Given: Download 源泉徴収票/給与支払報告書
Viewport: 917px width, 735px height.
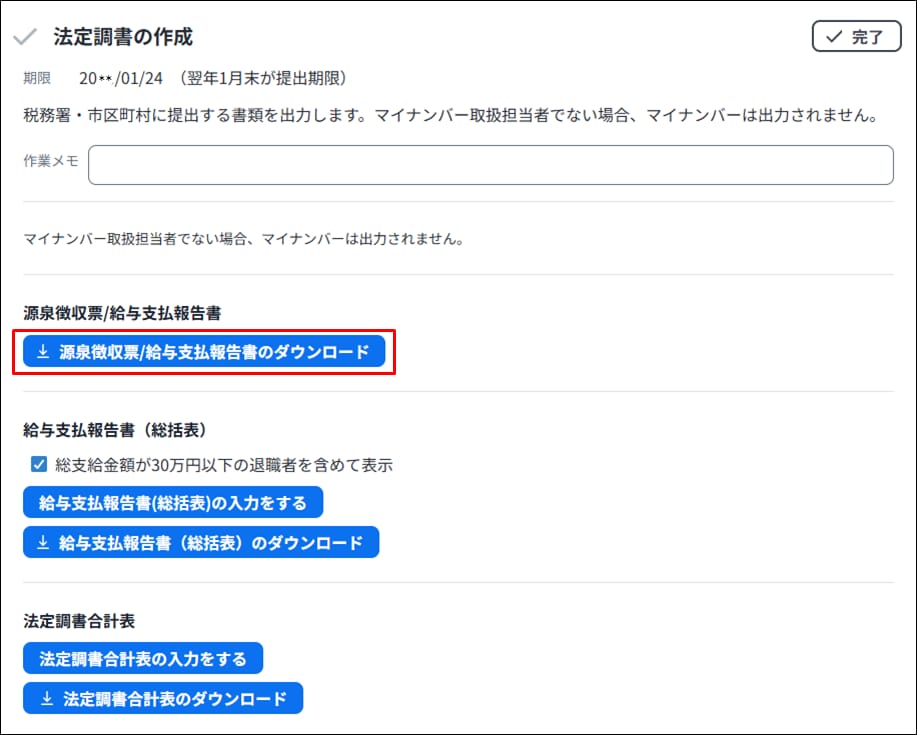Looking at the screenshot, I should (204, 352).
